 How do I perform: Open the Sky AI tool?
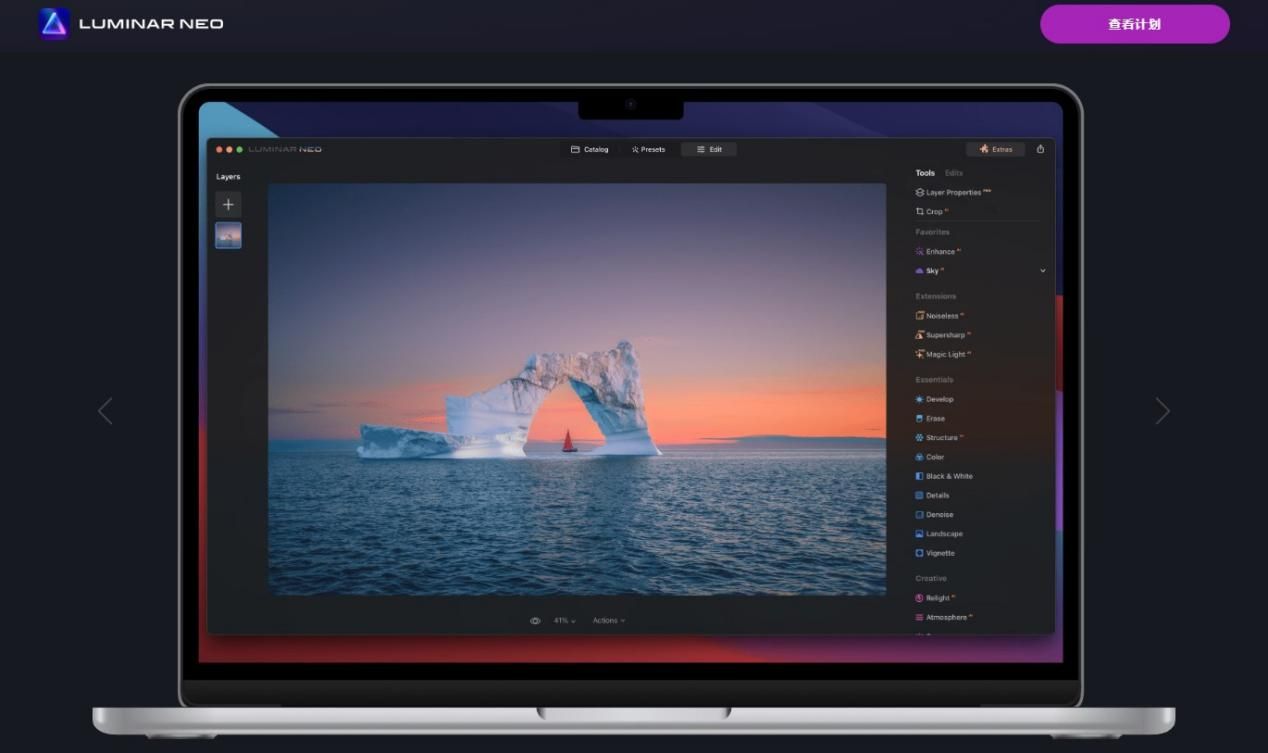click(x=930, y=270)
